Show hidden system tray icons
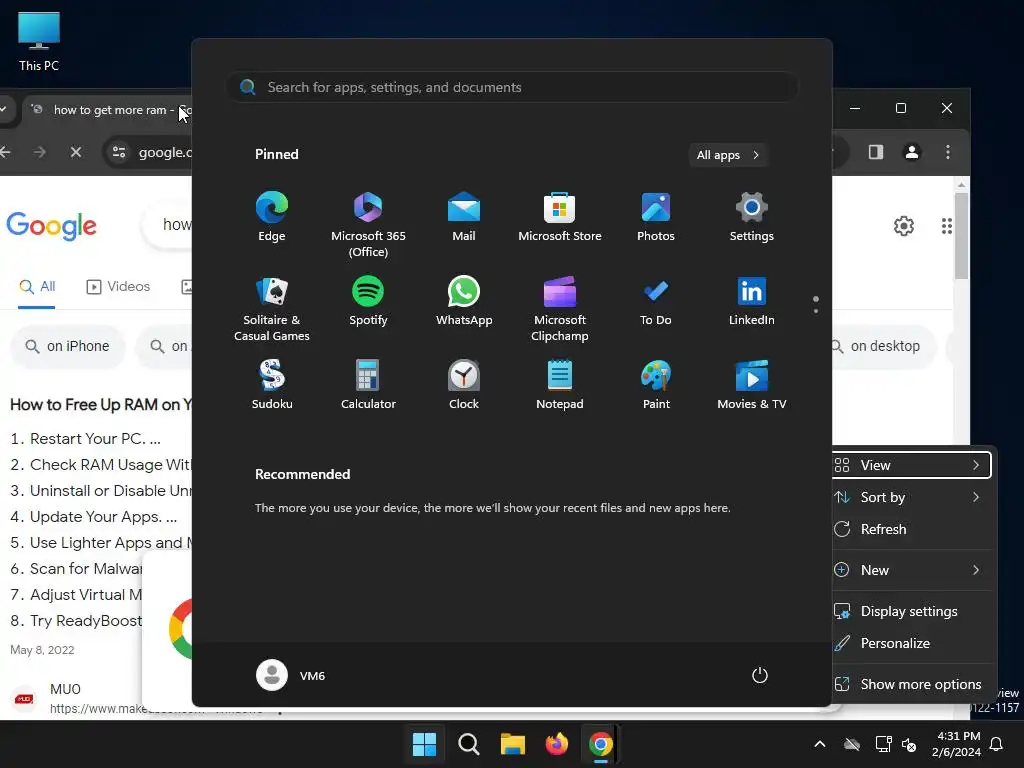 pos(820,744)
